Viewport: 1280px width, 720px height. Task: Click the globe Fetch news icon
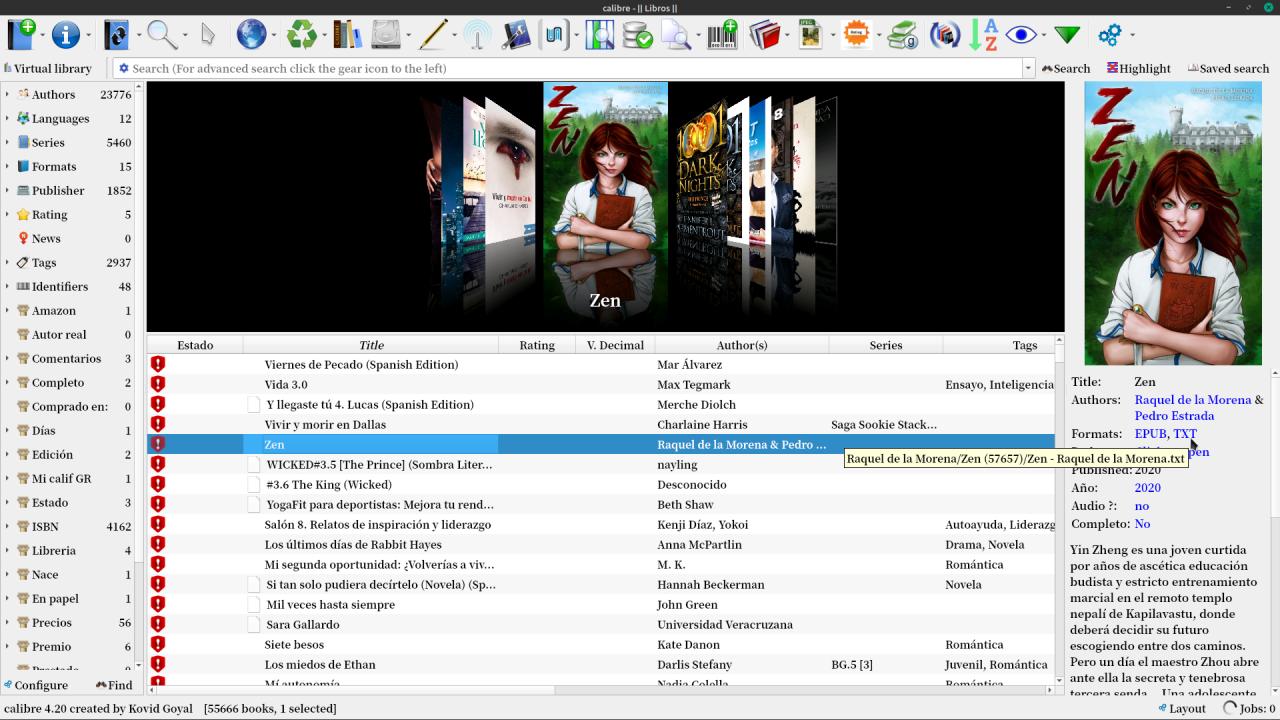tap(251, 35)
